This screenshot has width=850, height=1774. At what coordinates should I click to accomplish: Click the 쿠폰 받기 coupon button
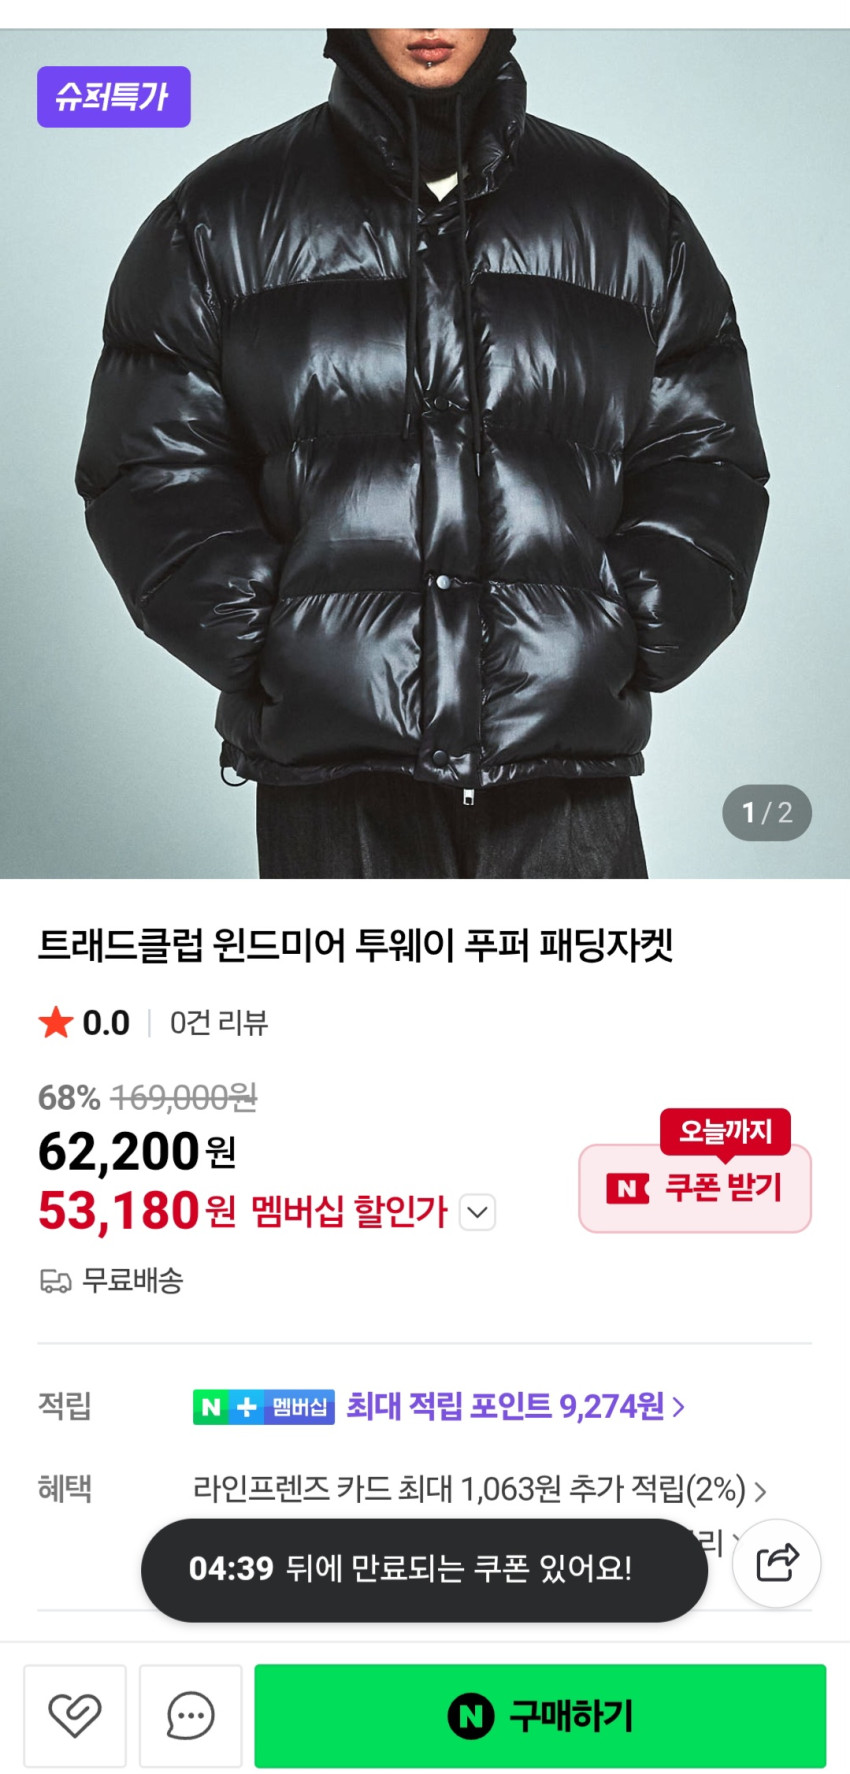click(695, 1188)
